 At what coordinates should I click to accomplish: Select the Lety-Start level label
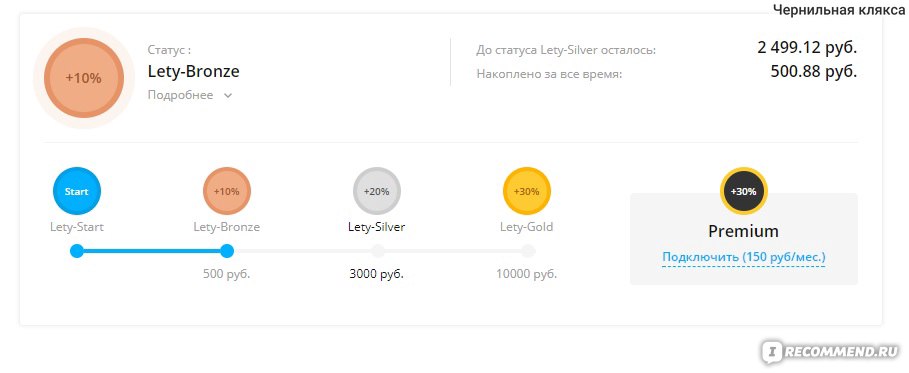(x=77, y=227)
